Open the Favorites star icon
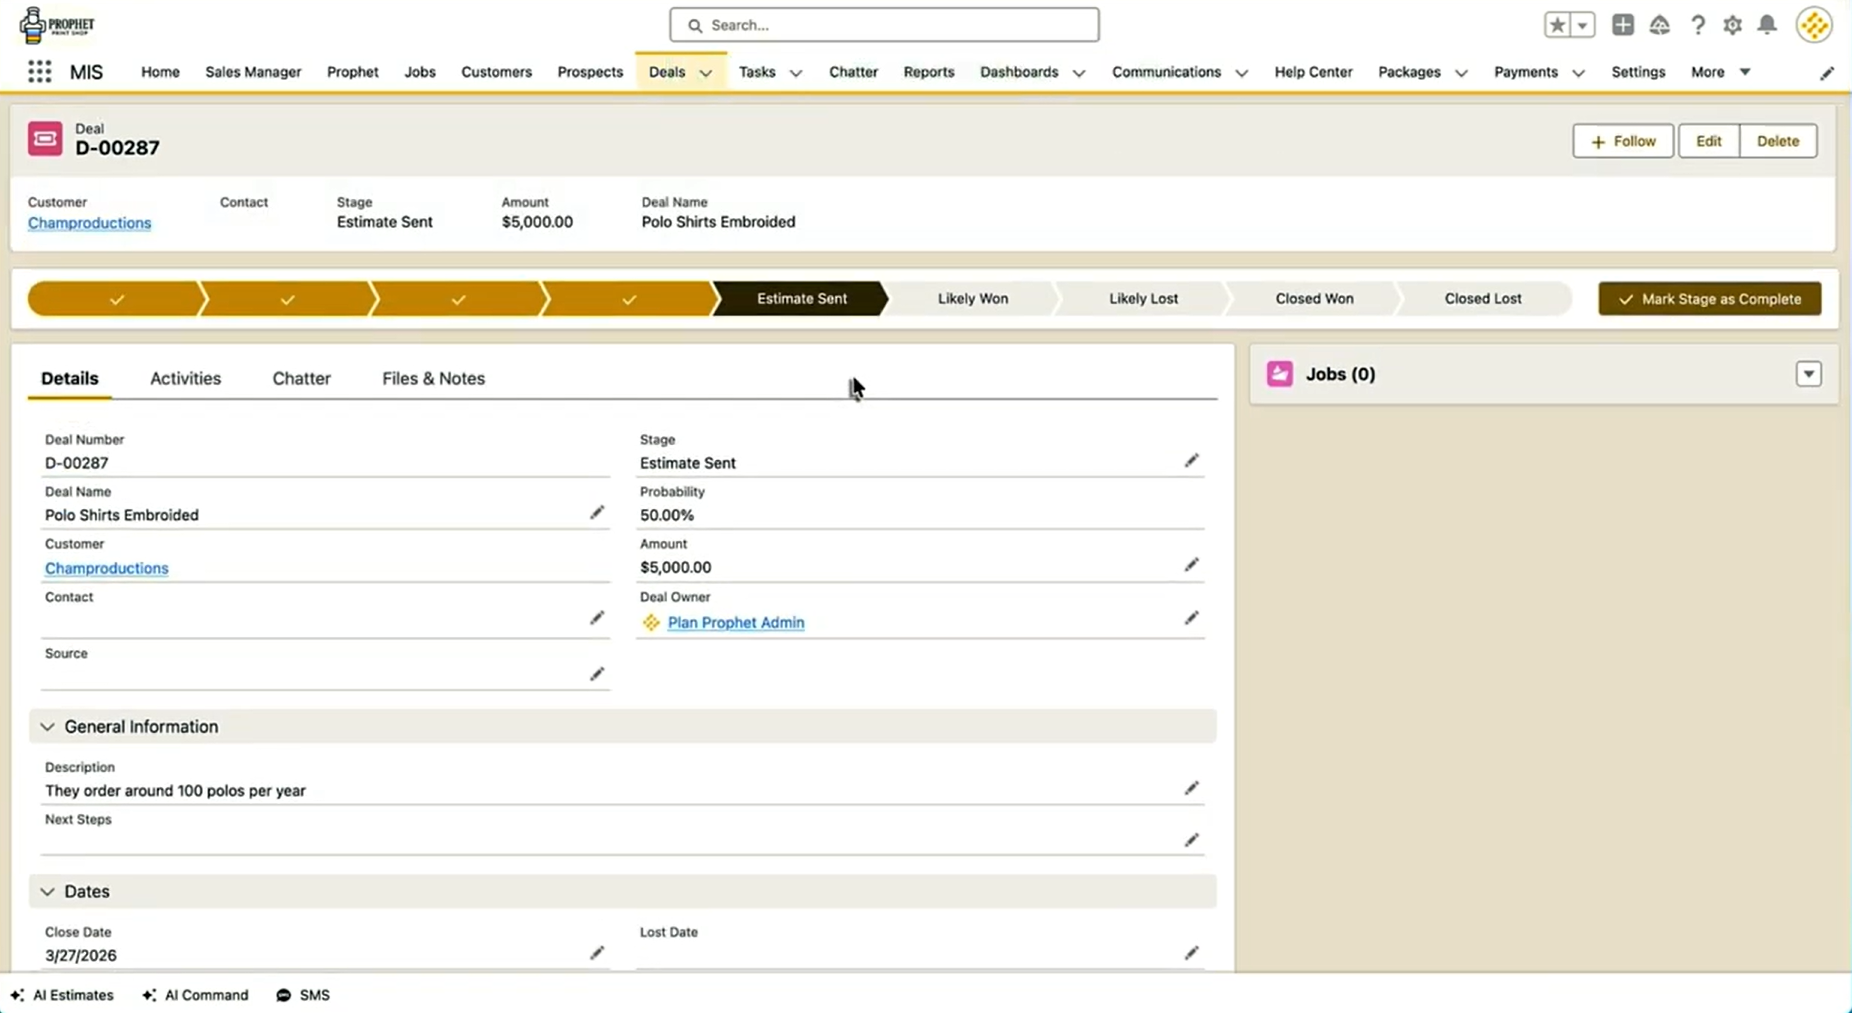1852x1013 pixels. 1557,25
